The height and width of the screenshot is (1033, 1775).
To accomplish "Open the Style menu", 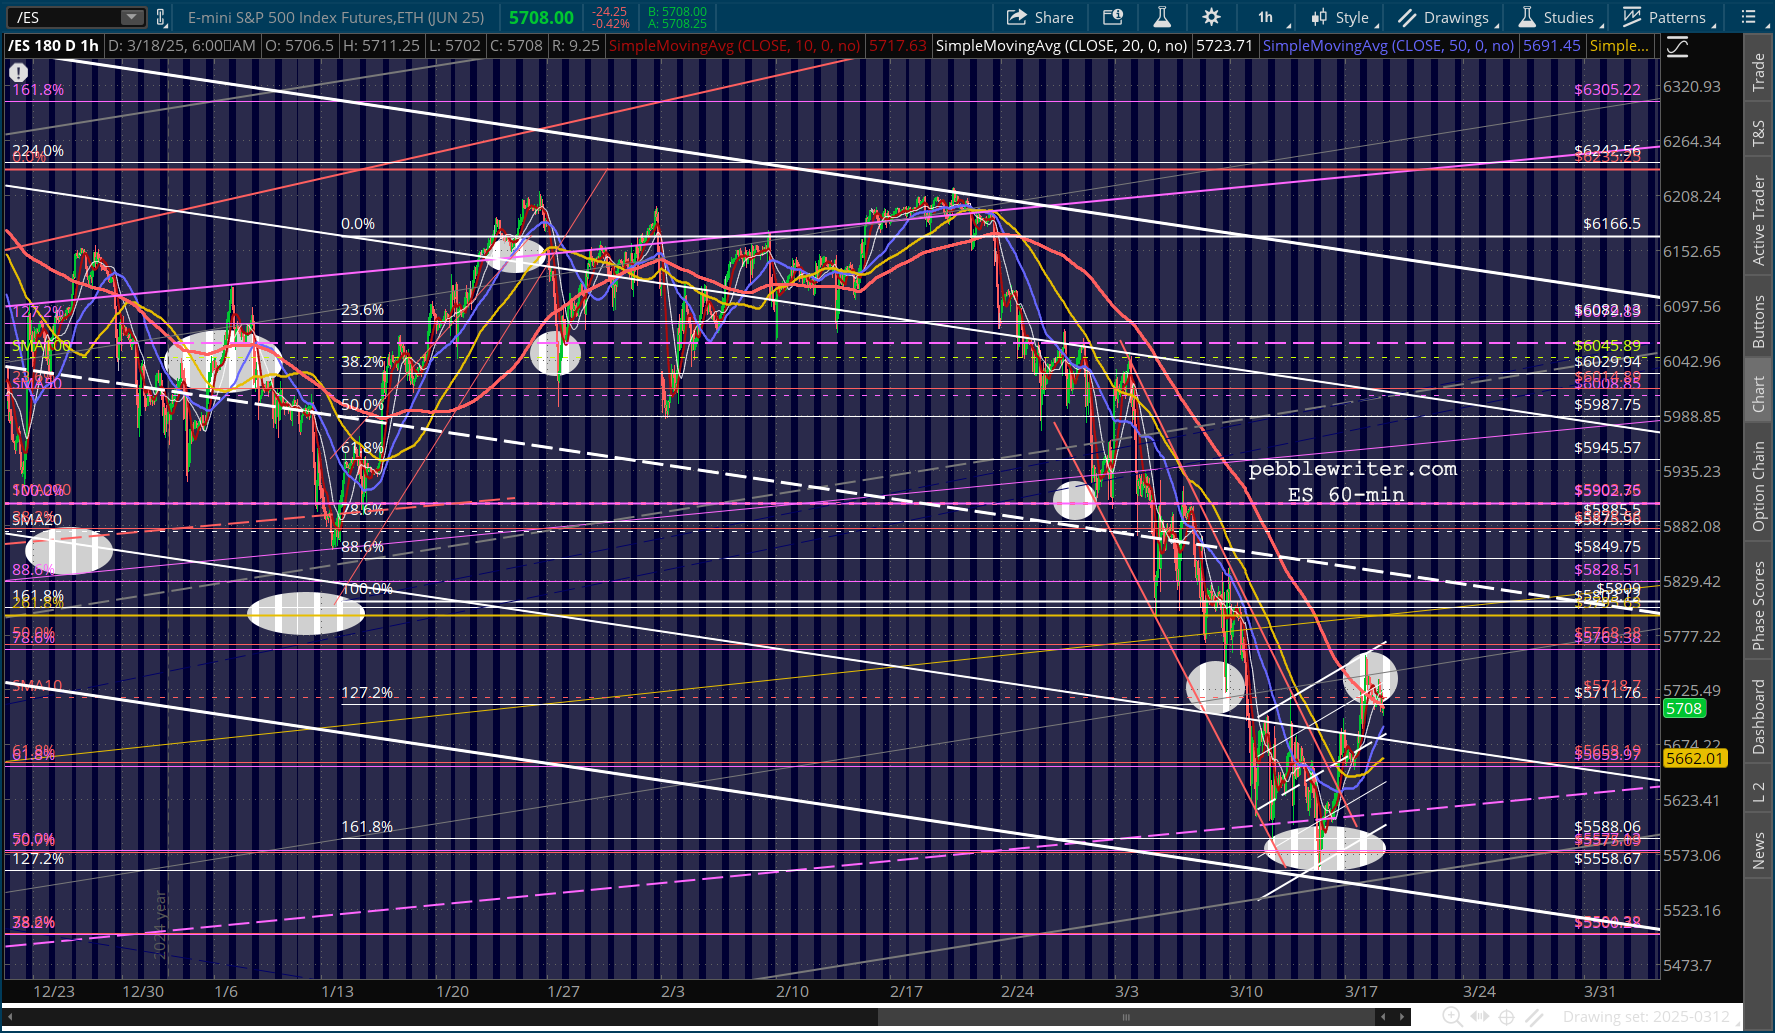I will tap(1342, 17).
